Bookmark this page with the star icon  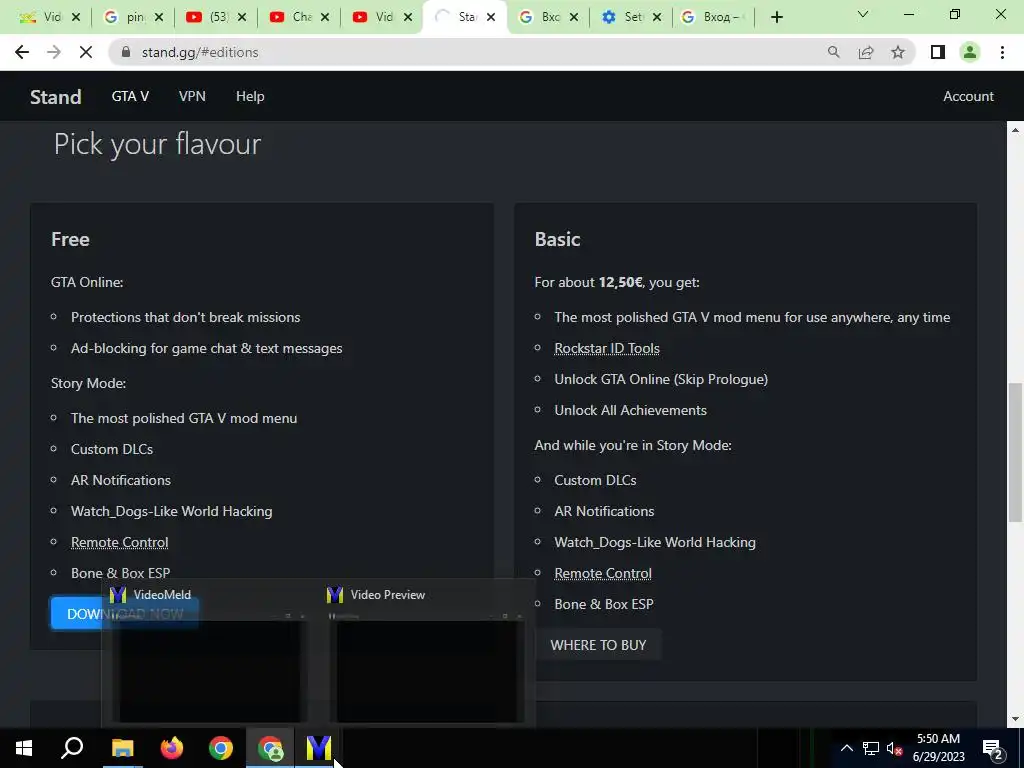898,52
